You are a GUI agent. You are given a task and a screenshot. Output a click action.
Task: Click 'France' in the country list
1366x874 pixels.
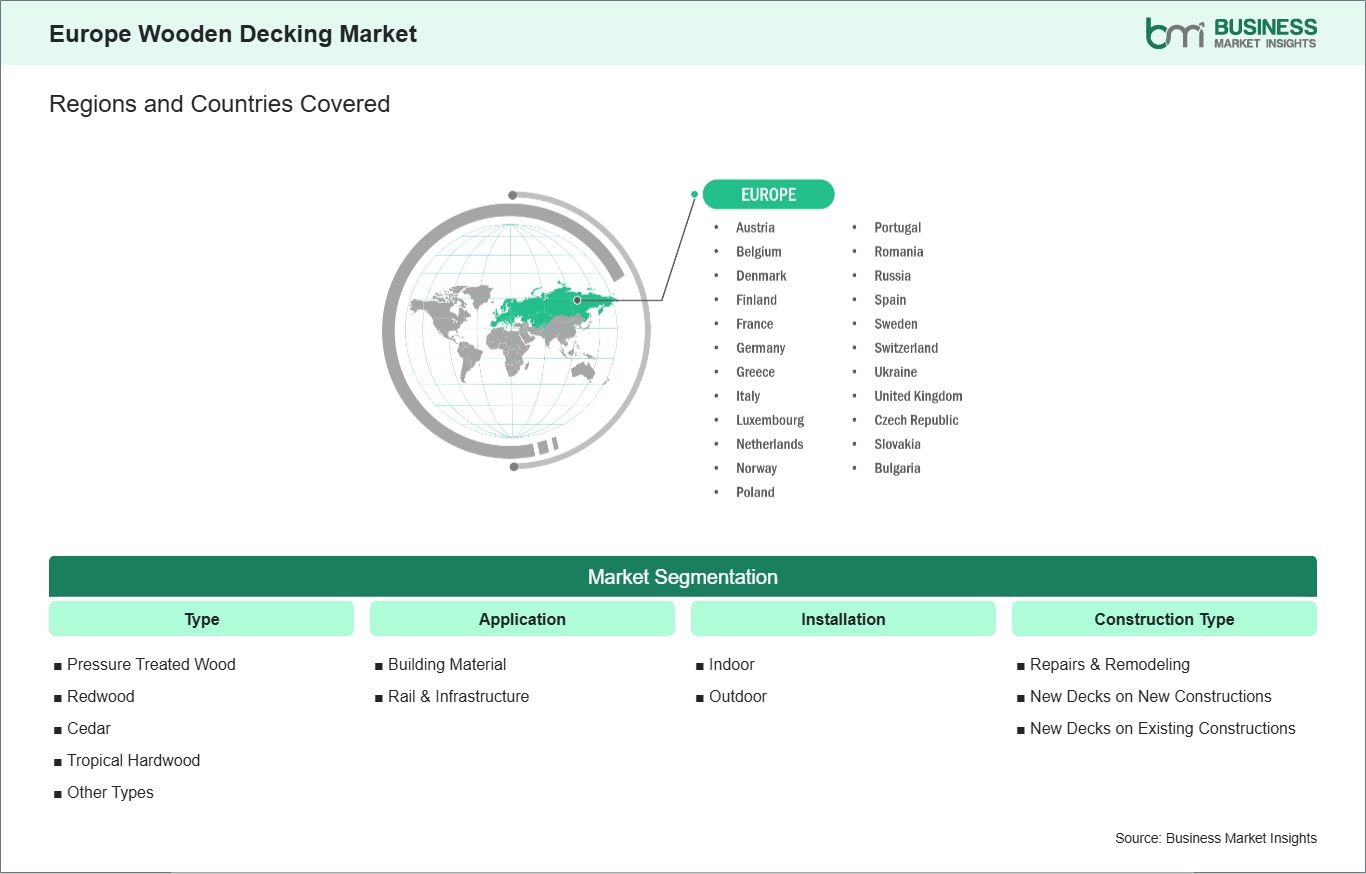(x=755, y=324)
